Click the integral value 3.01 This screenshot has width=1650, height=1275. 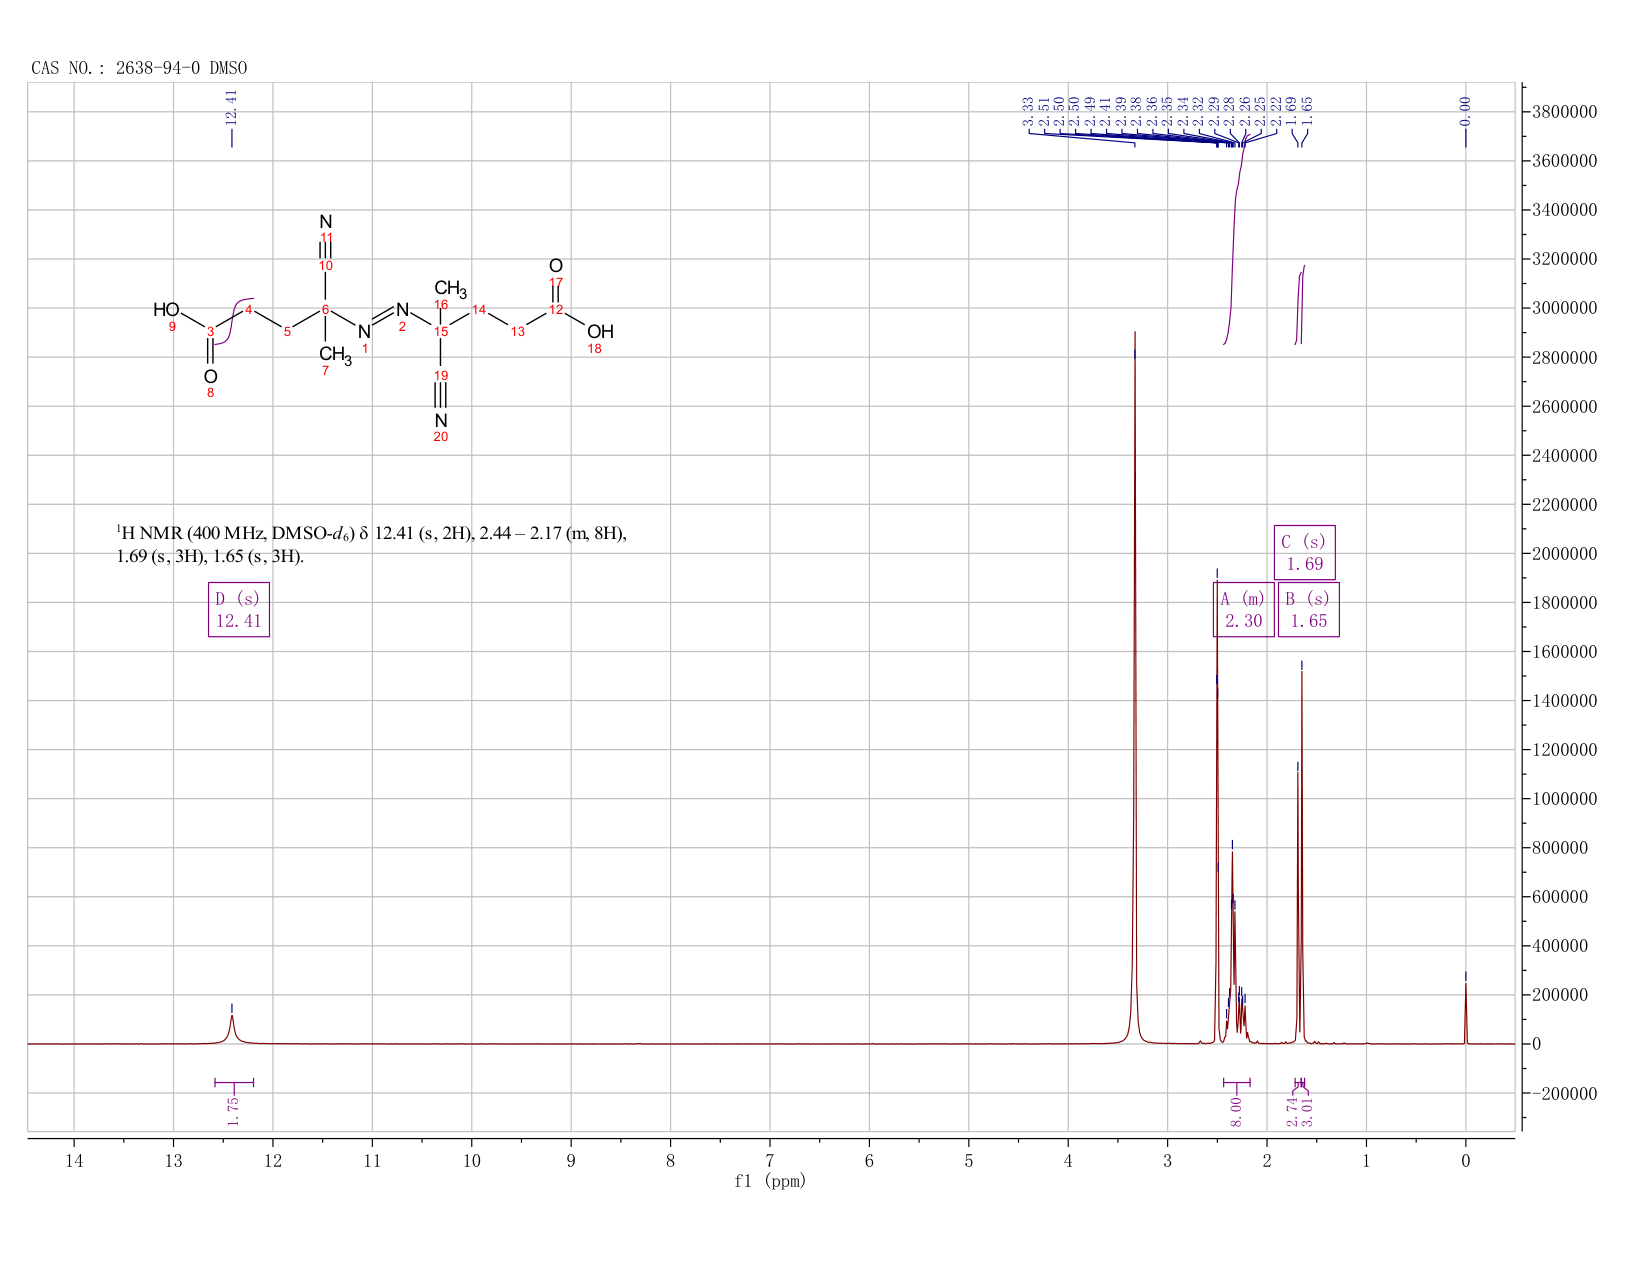tap(1306, 1111)
